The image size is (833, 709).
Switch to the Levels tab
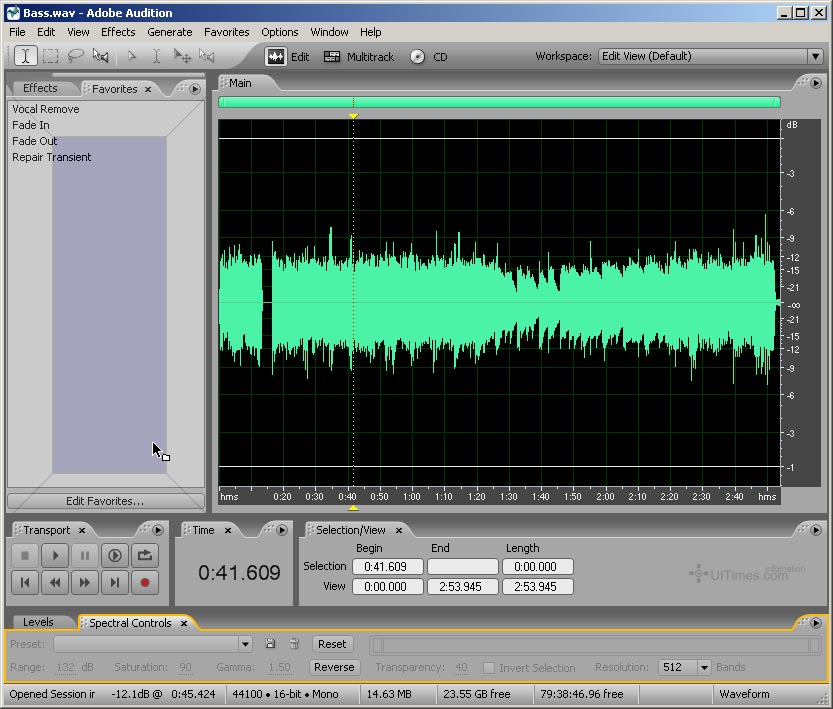click(x=38, y=622)
